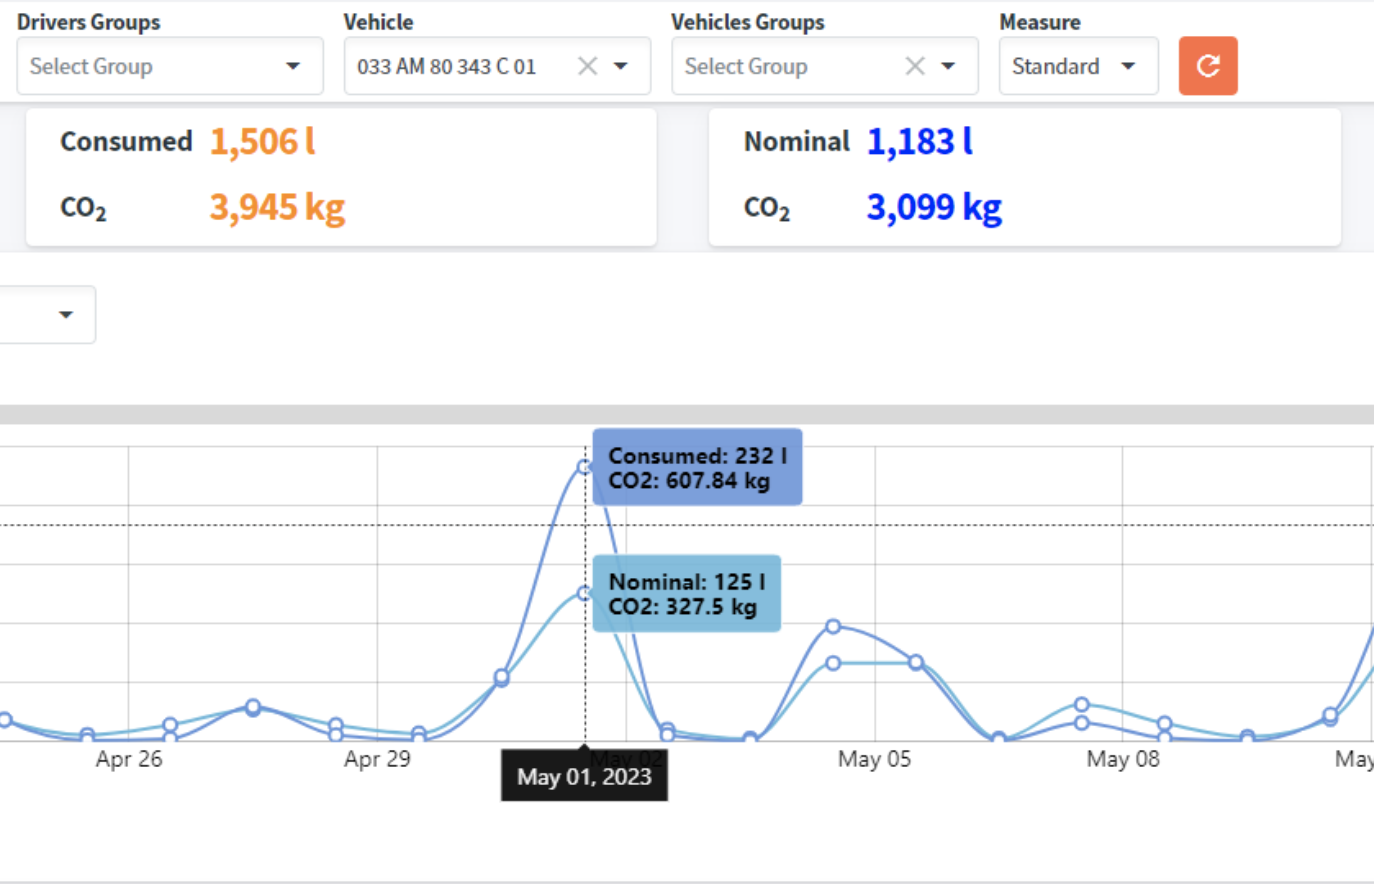The width and height of the screenshot is (1374, 884).
Task: Click the Consumed CO2 3,945 kg reading
Action: coord(277,207)
